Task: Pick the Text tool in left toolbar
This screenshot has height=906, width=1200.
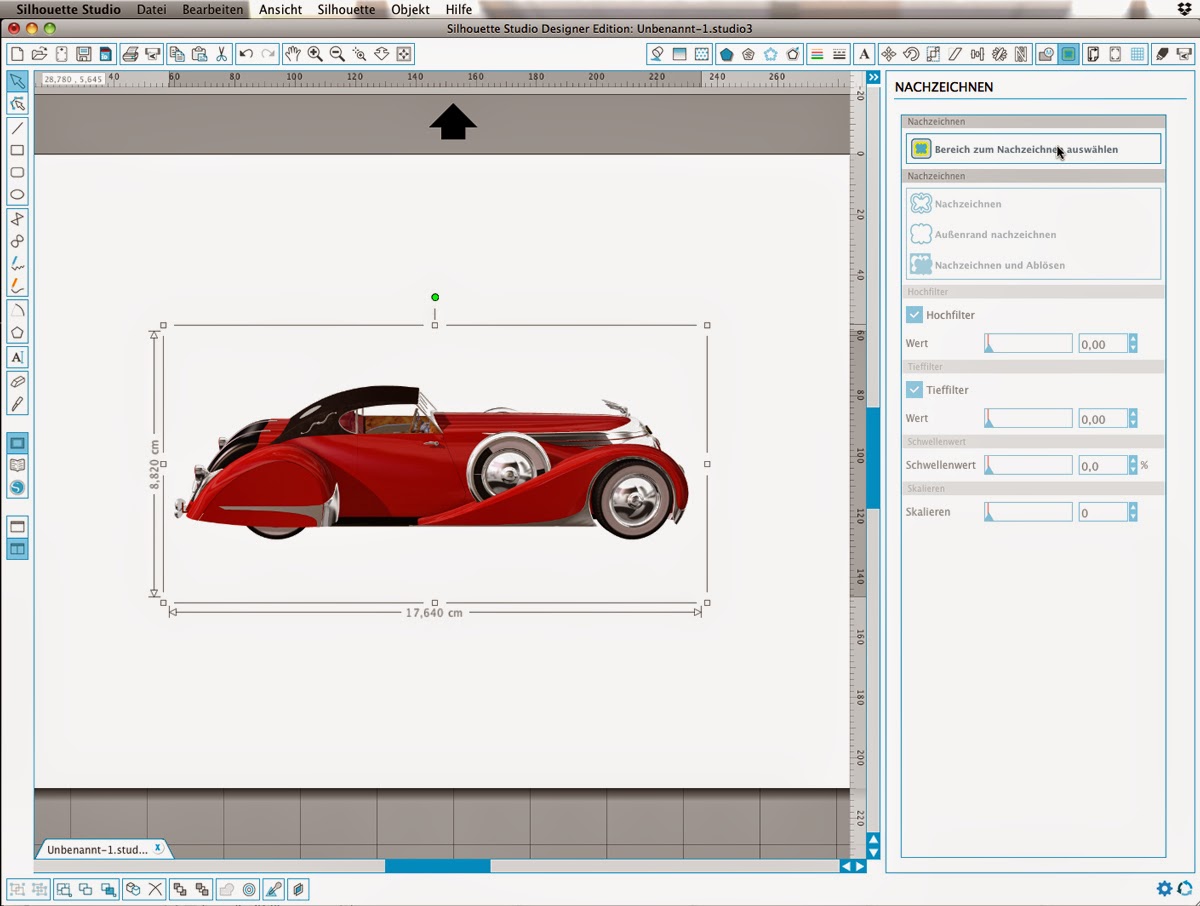Action: click(17, 357)
